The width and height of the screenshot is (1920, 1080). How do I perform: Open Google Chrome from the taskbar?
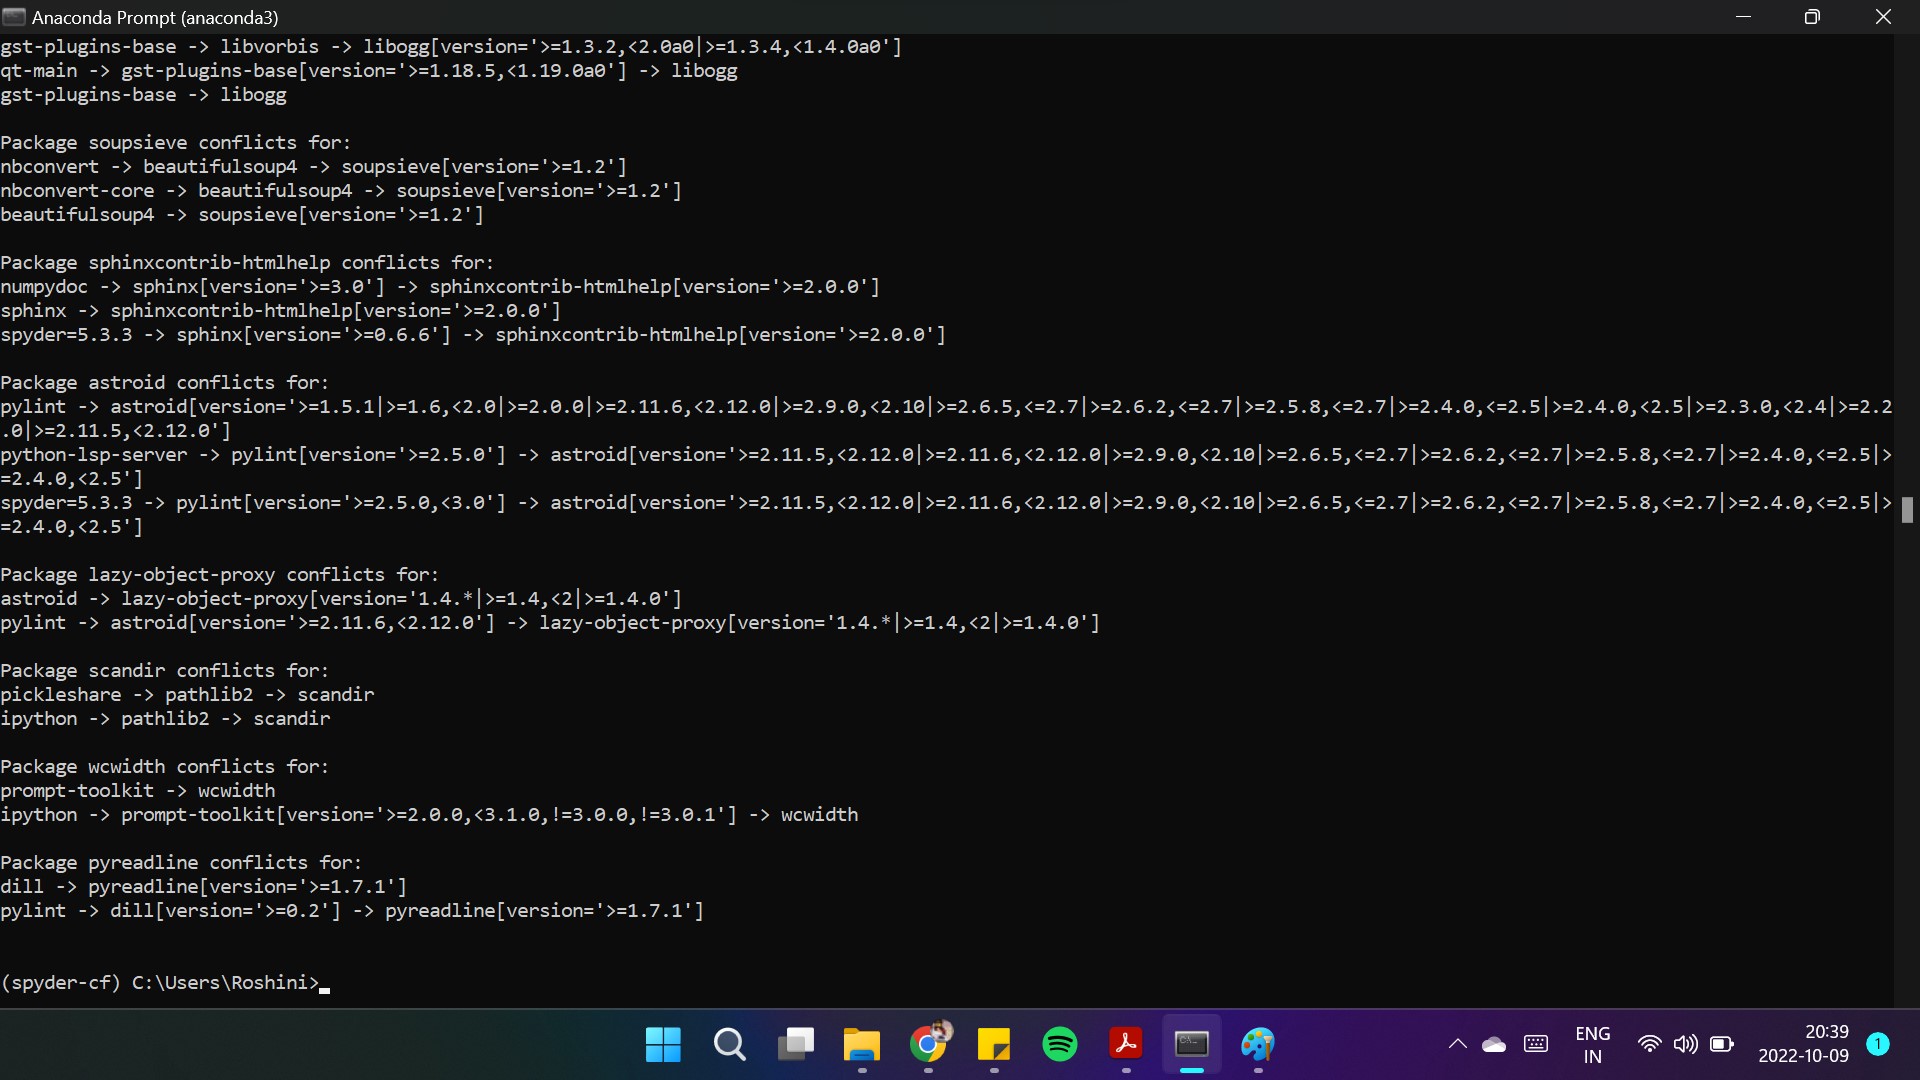(929, 1044)
